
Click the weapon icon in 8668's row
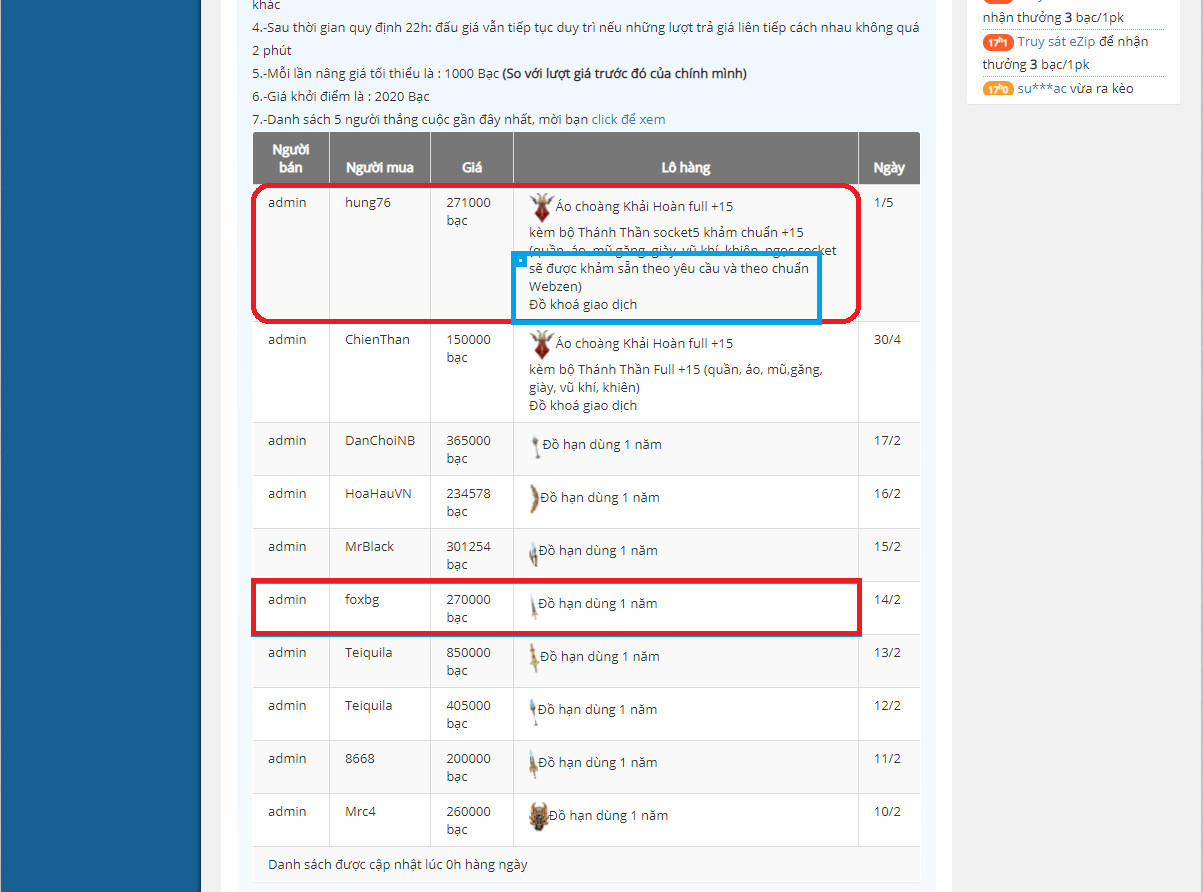[534, 763]
